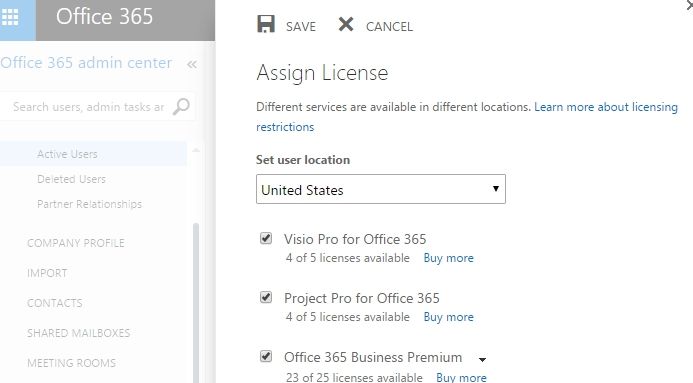Click the Save floppy disk icon
Screen dimensions: 693x383
click(x=266, y=24)
